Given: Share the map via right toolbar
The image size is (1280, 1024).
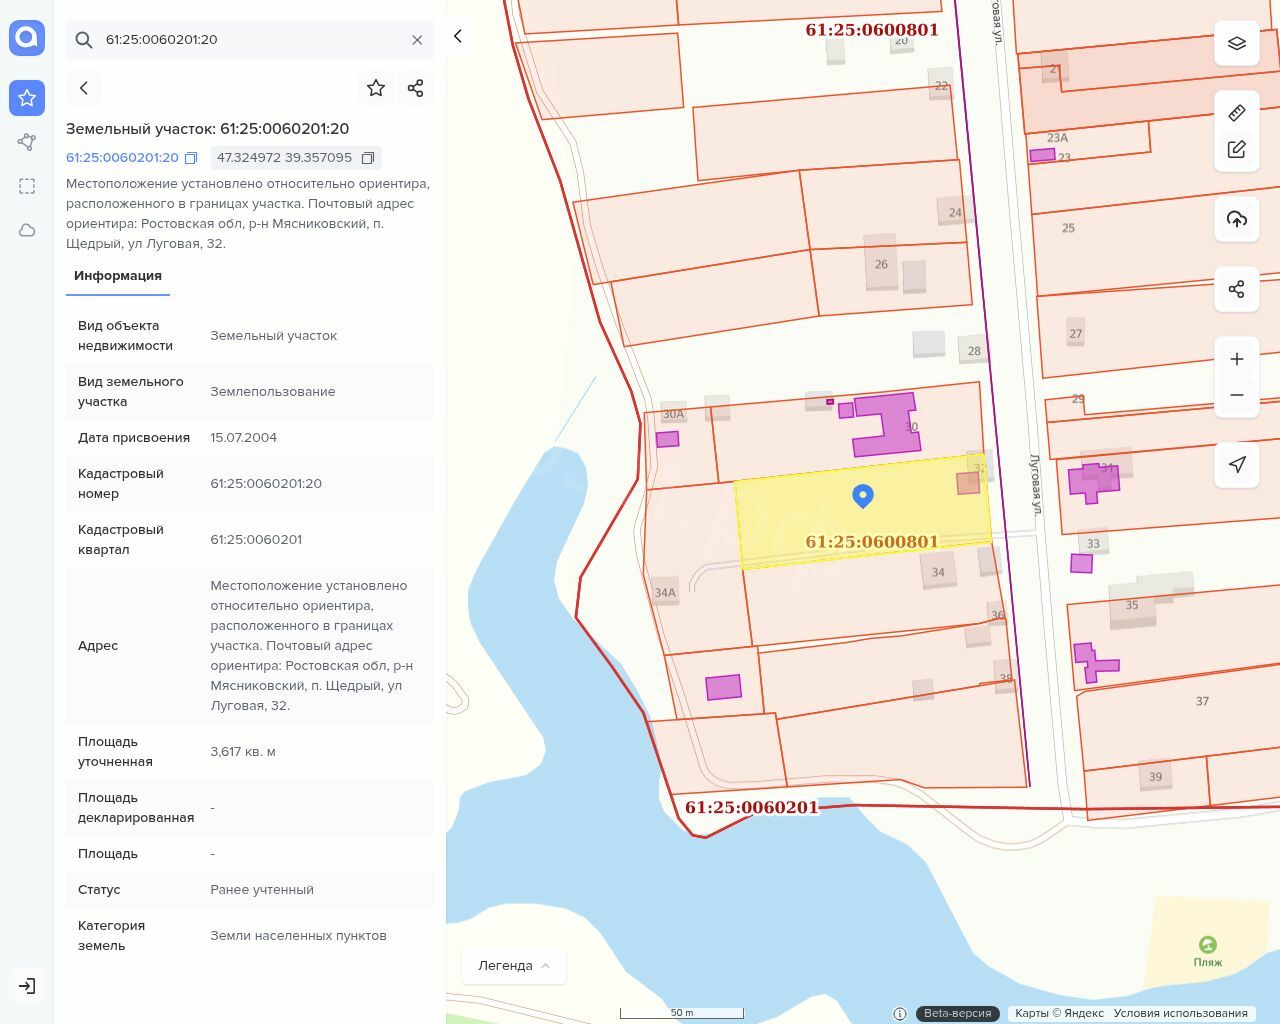Looking at the screenshot, I should [1236, 289].
